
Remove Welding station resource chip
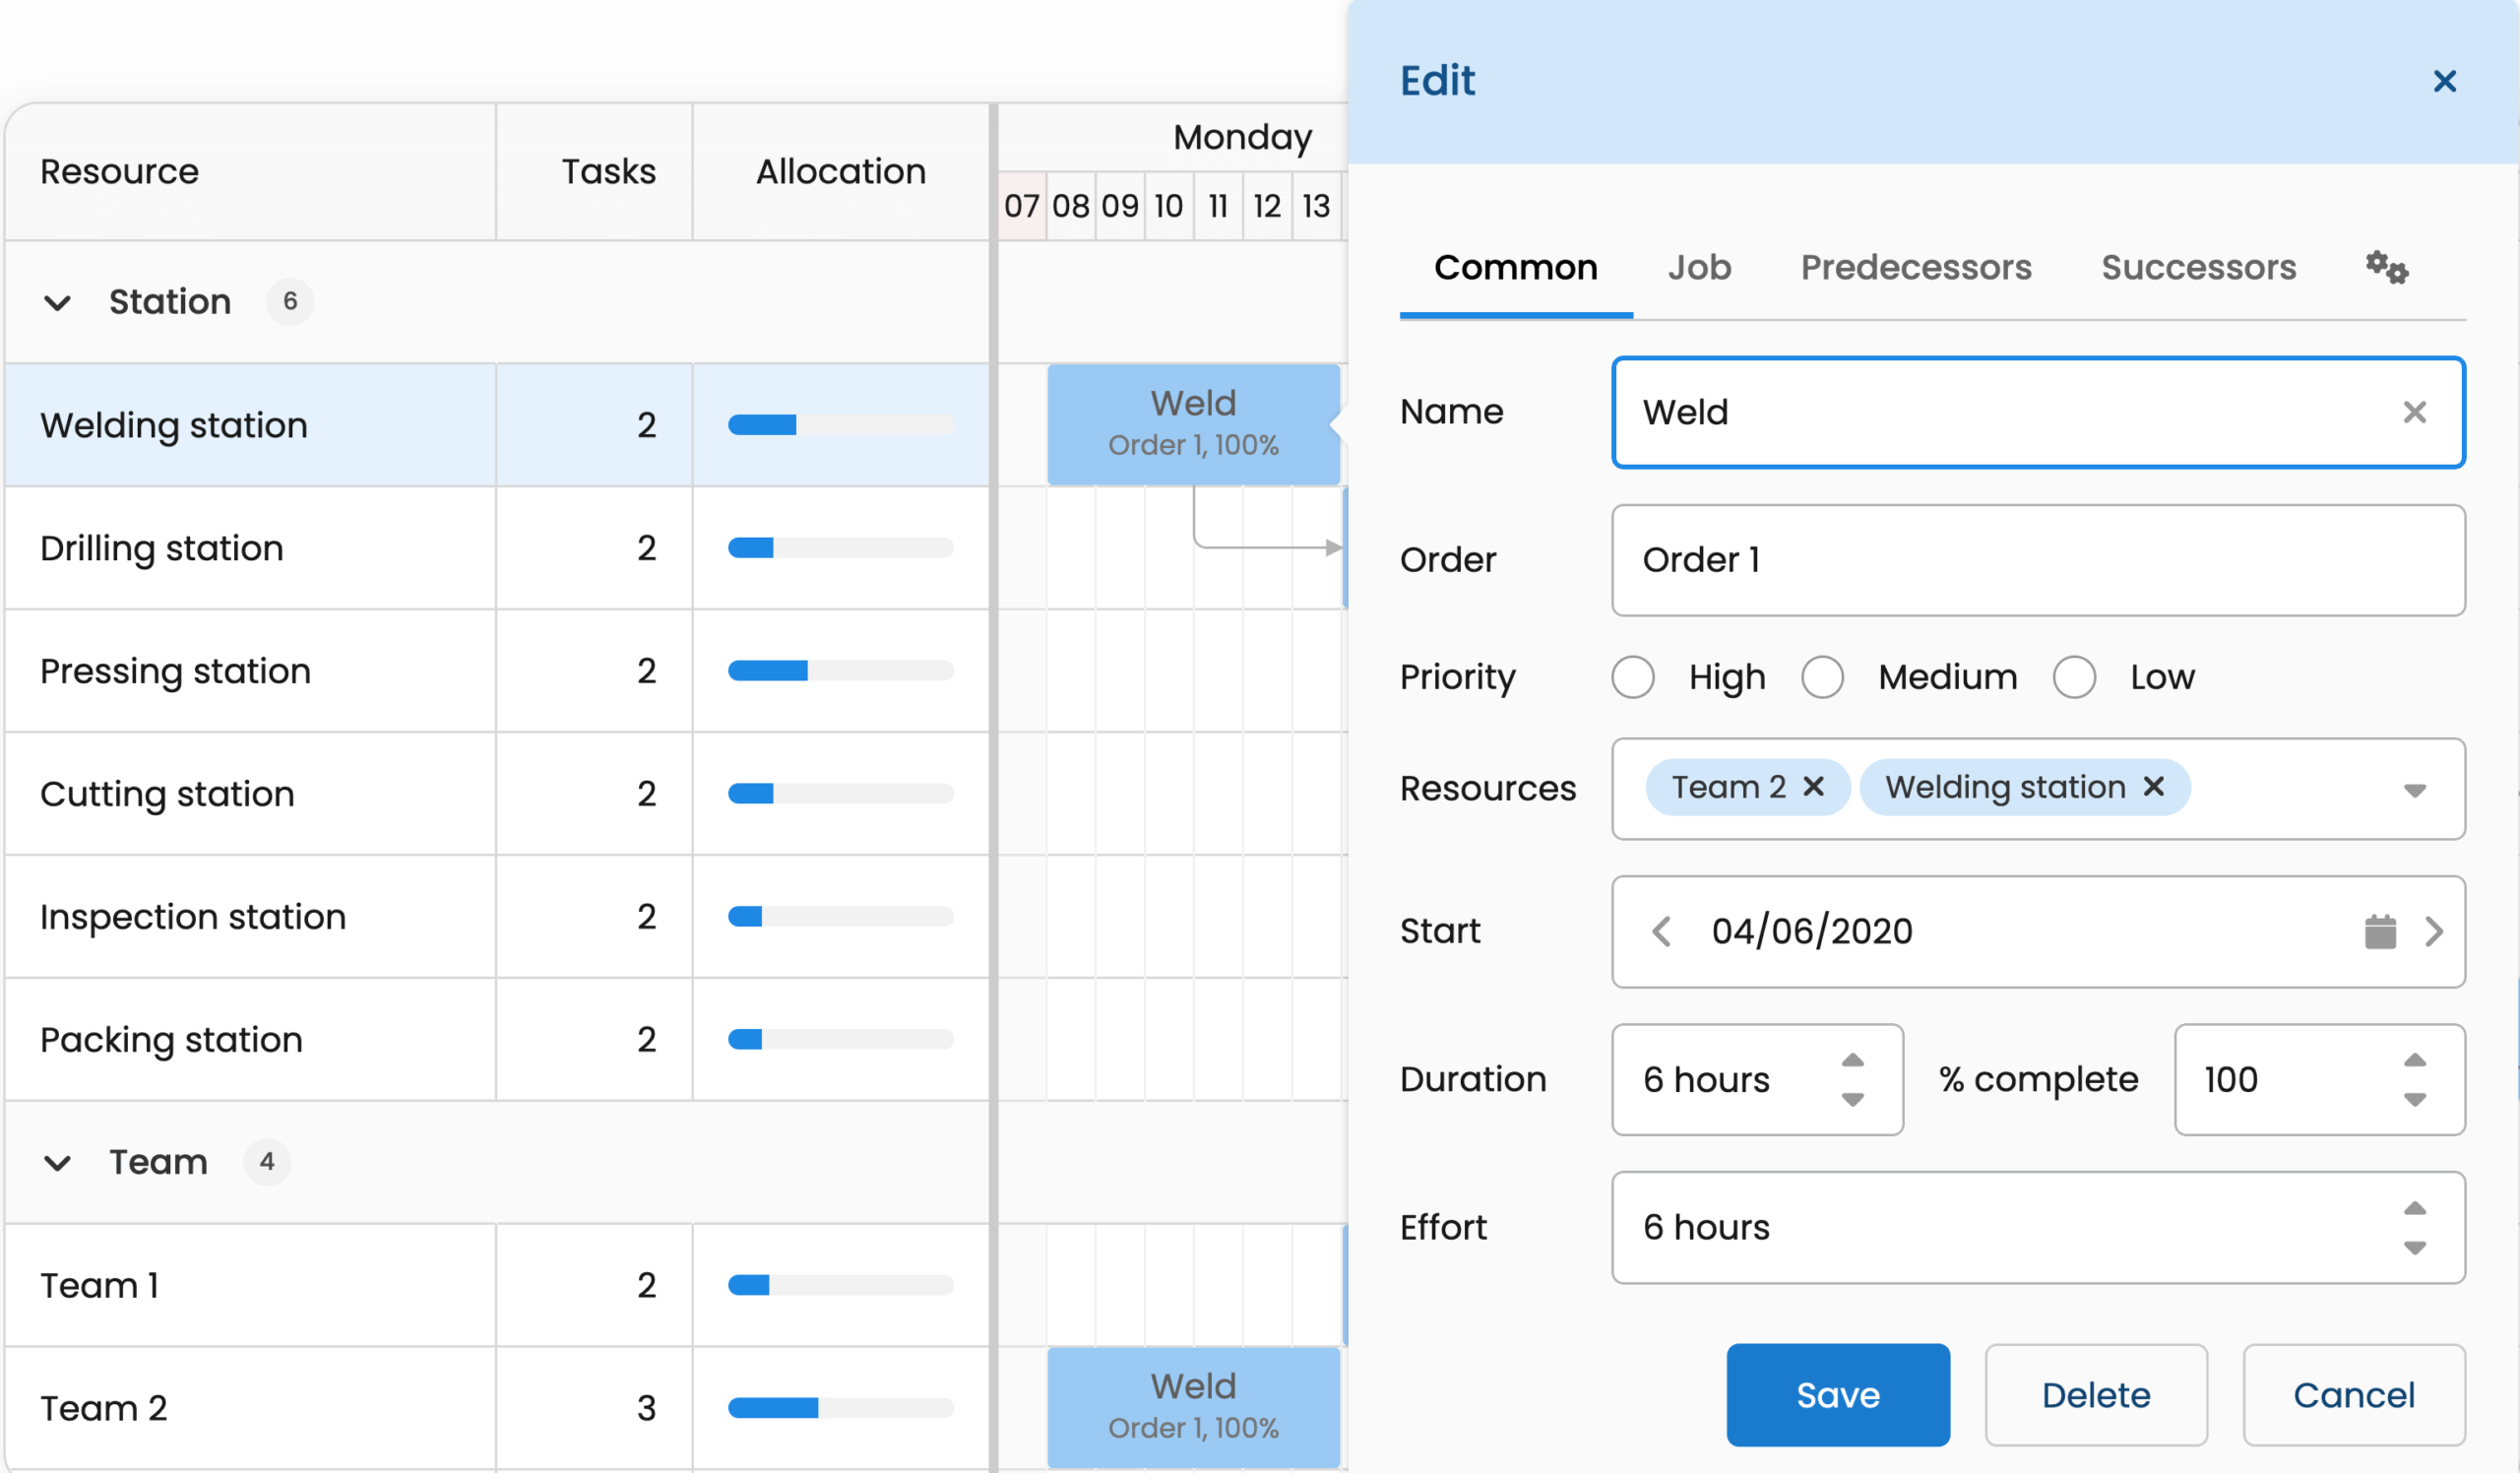pos(2153,787)
